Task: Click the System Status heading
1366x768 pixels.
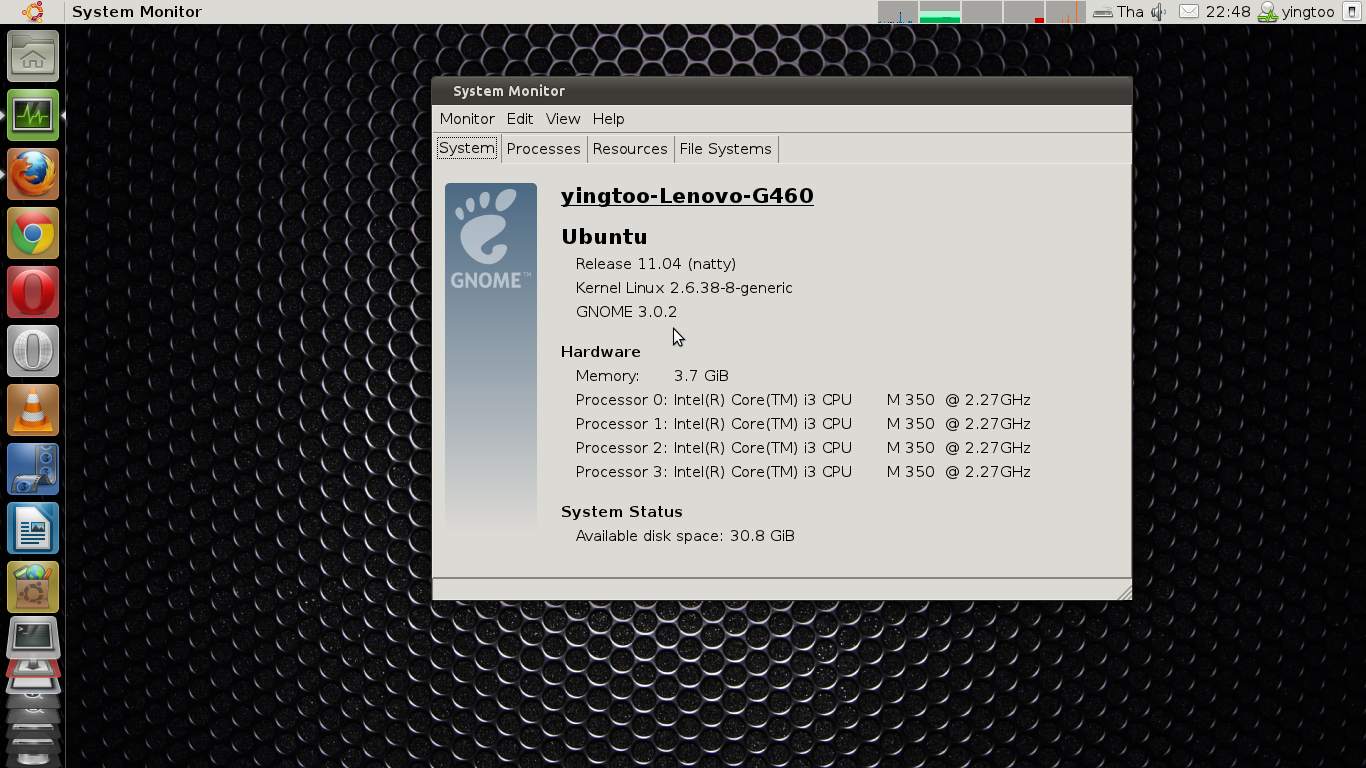Action: tap(622, 512)
